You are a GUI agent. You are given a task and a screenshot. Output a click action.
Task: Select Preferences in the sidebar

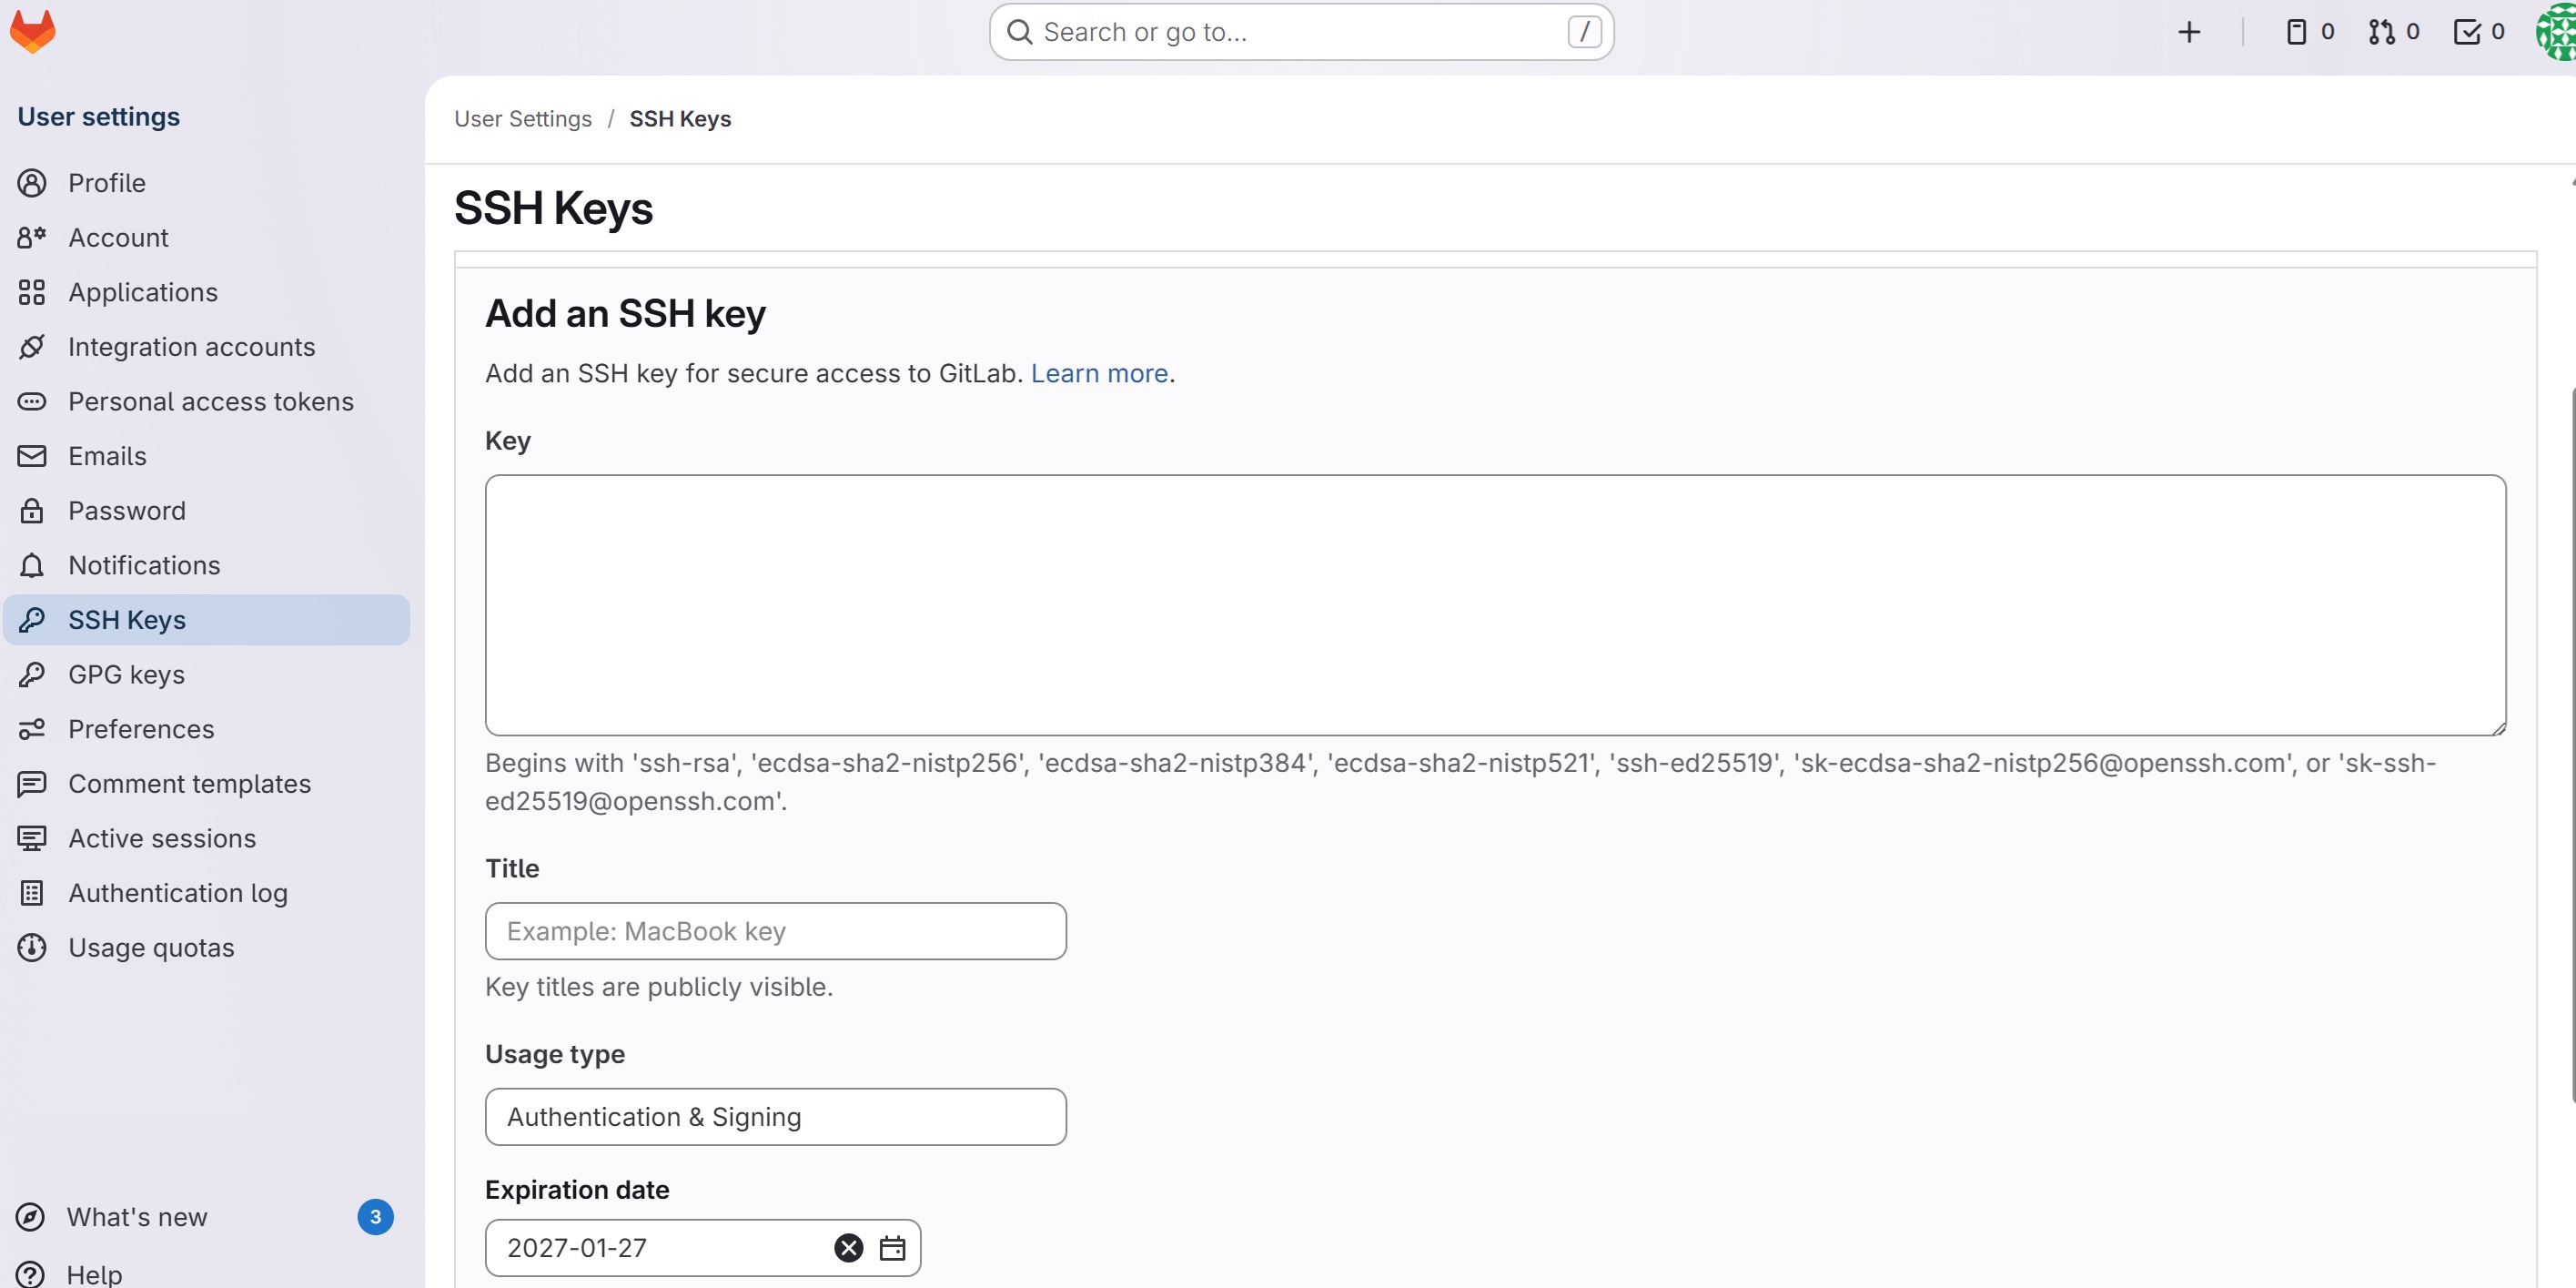(140, 729)
